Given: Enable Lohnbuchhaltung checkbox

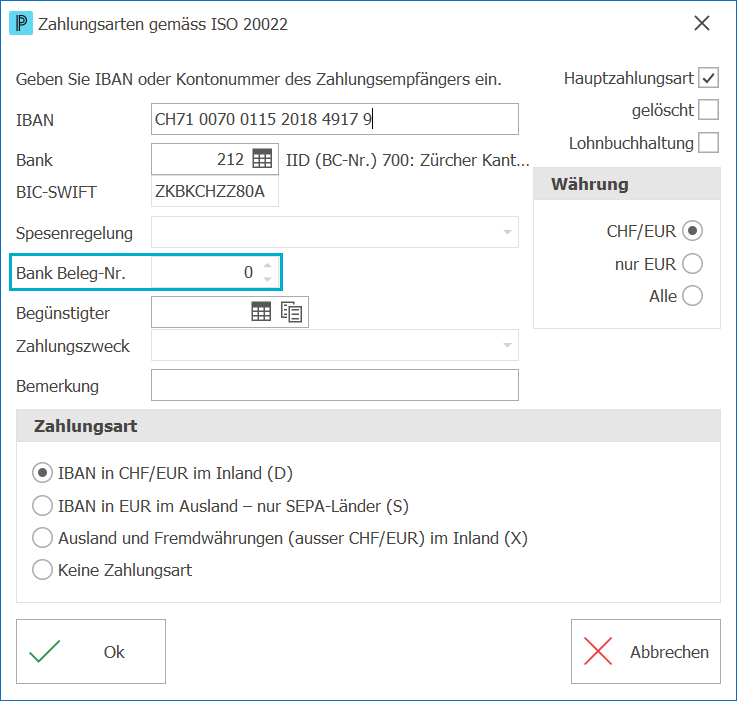Looking at the screenshot, I should [708, 143].
